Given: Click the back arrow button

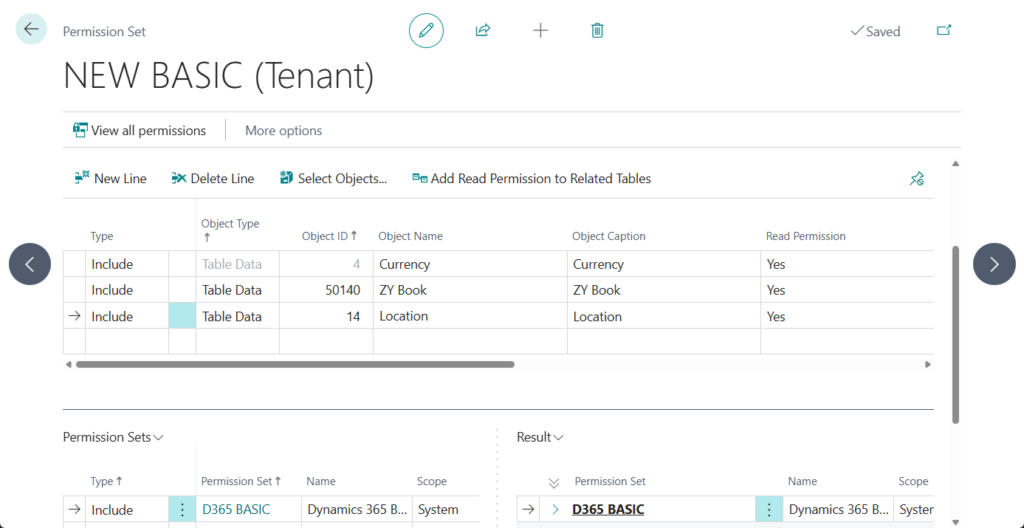Looking at the screenshot, I should [x=31, y=30].
